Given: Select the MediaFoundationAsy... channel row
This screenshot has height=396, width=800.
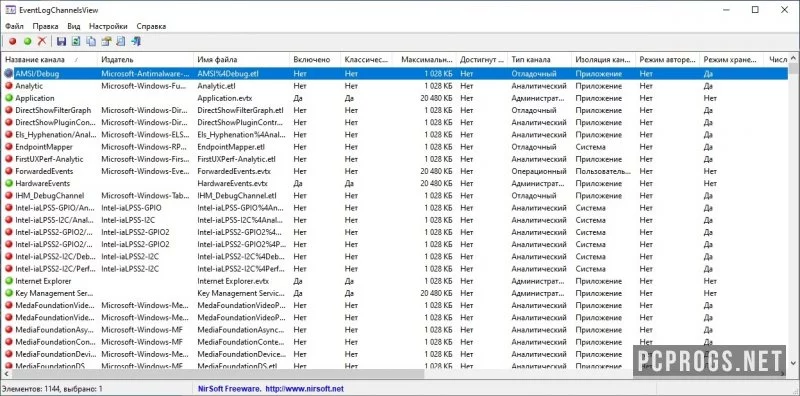Looking at the screenshot, I should tap(395, 330).
